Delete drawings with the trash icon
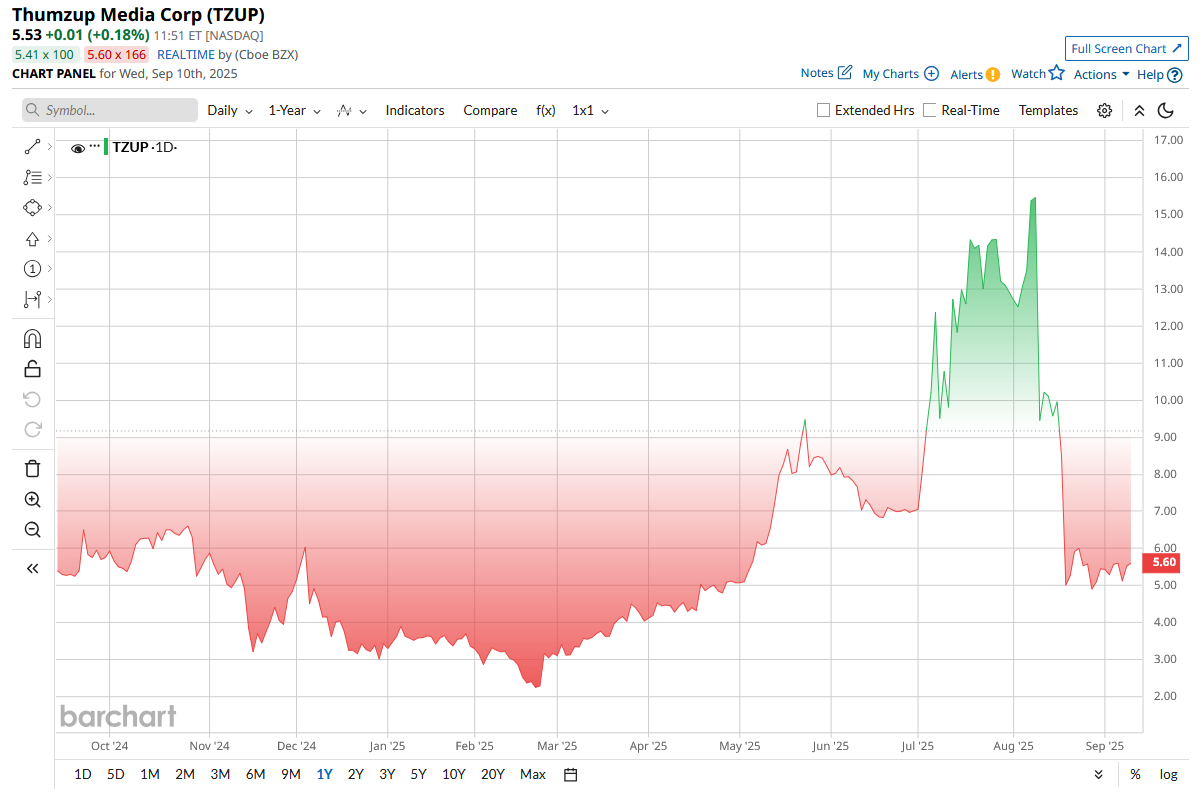This screenshot has height=801, width=1204. pos(32,468)
